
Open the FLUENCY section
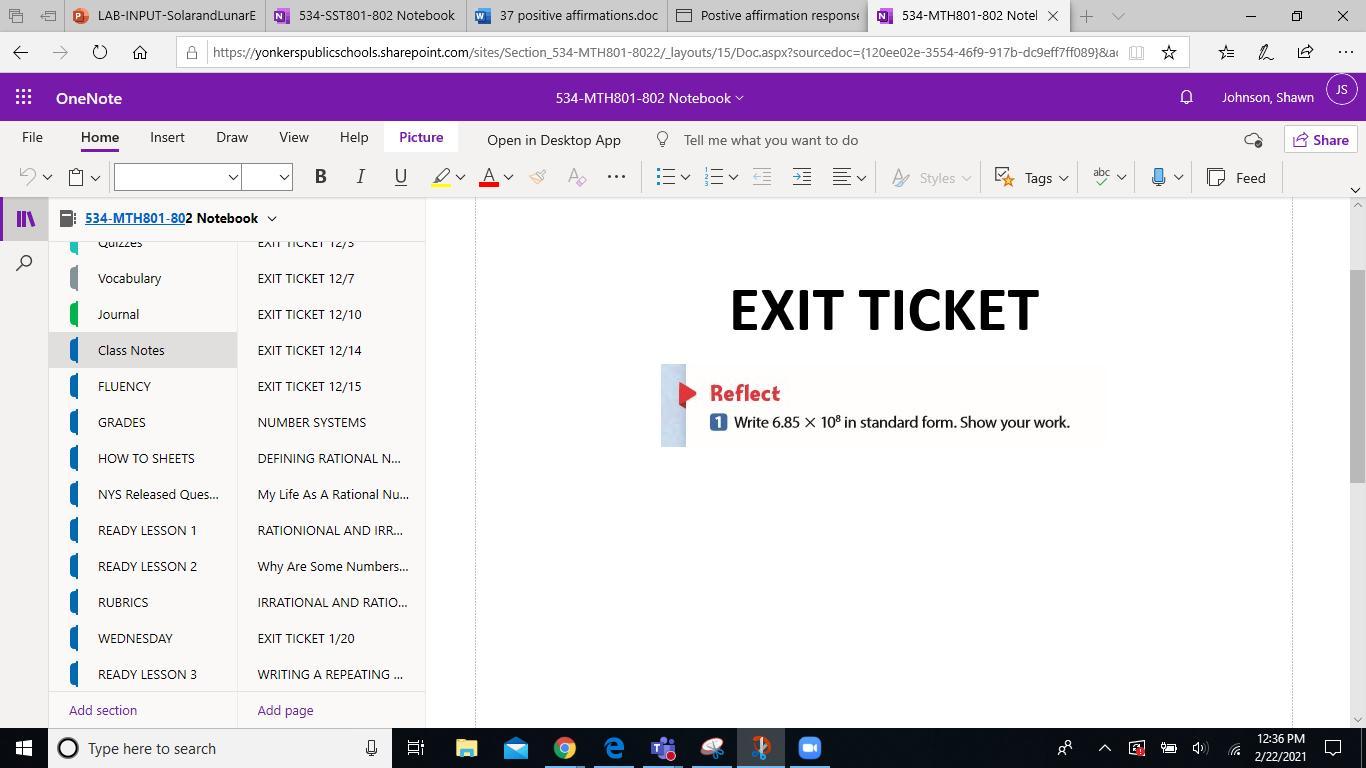(124, 386)
